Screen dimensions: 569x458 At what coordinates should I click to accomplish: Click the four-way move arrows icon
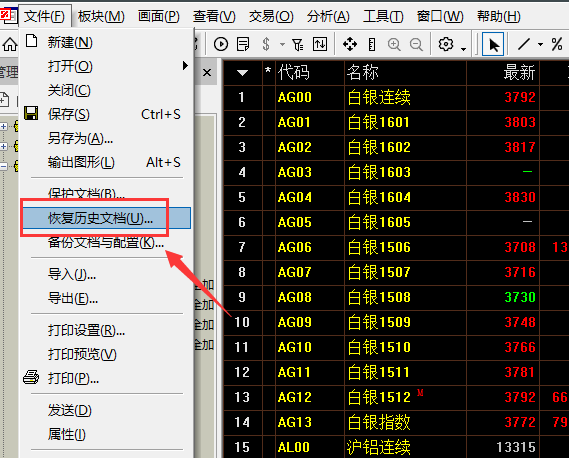pyautogui.click(x=350, y=44)
